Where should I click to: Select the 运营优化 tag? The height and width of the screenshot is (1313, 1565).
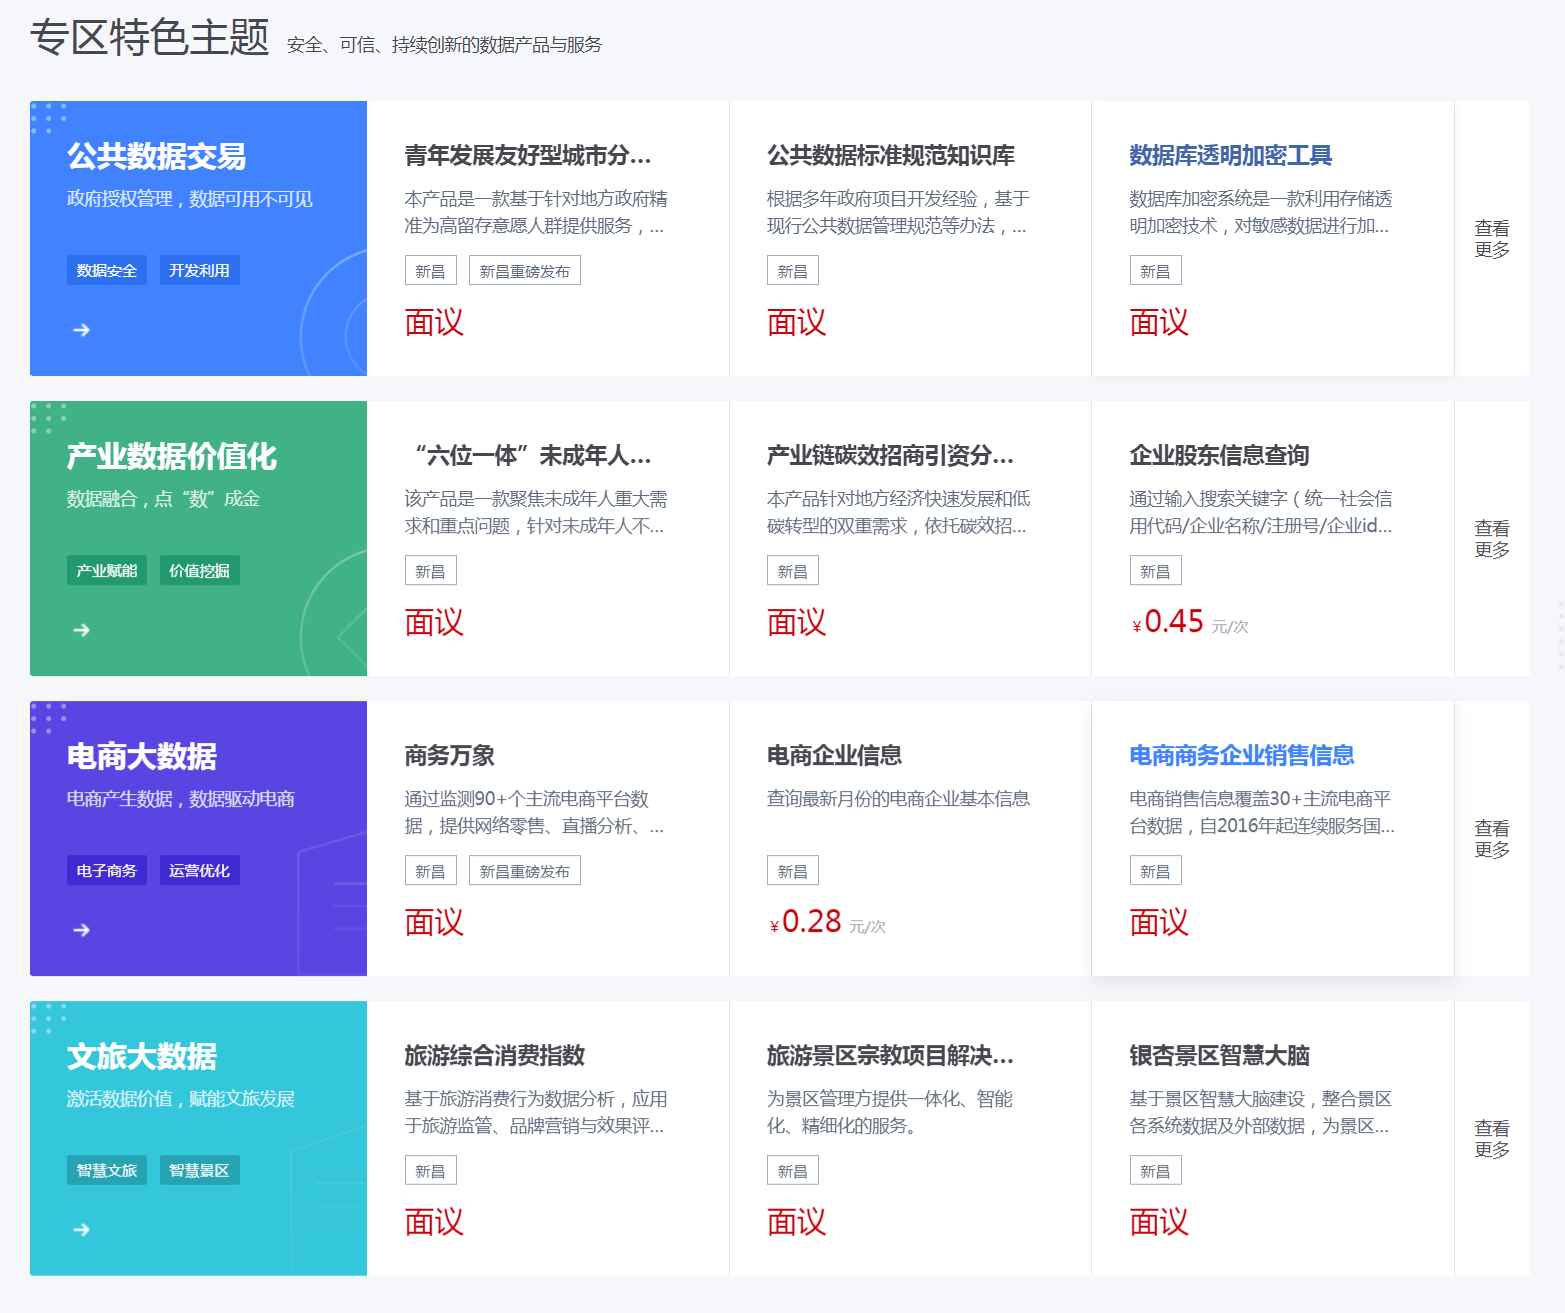pyautogui.click(x=199, y=870)
